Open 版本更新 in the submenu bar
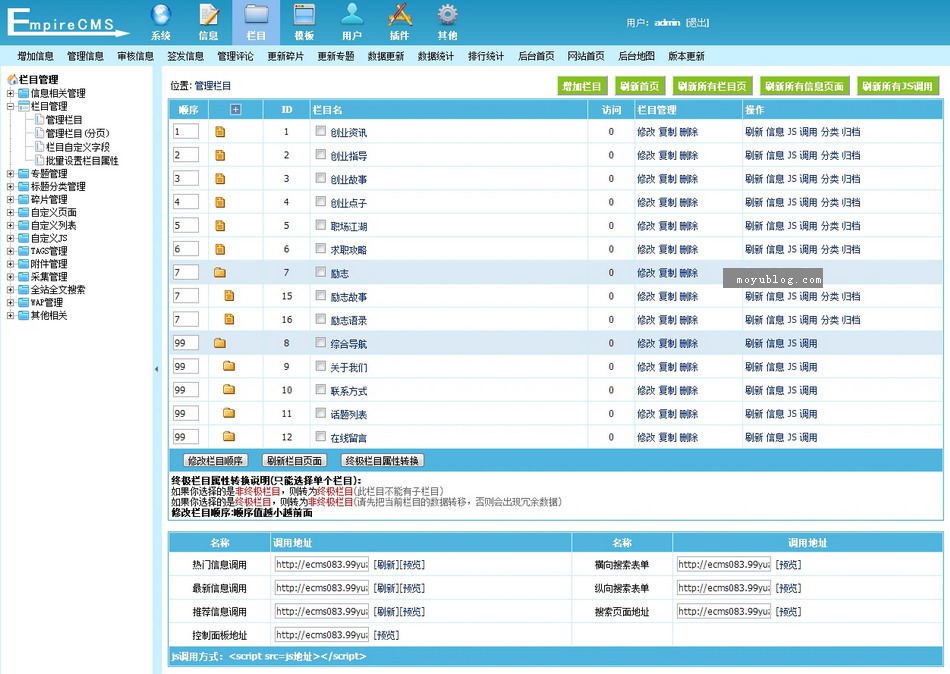Screen dimensions: 950x674 coord(686,56)
